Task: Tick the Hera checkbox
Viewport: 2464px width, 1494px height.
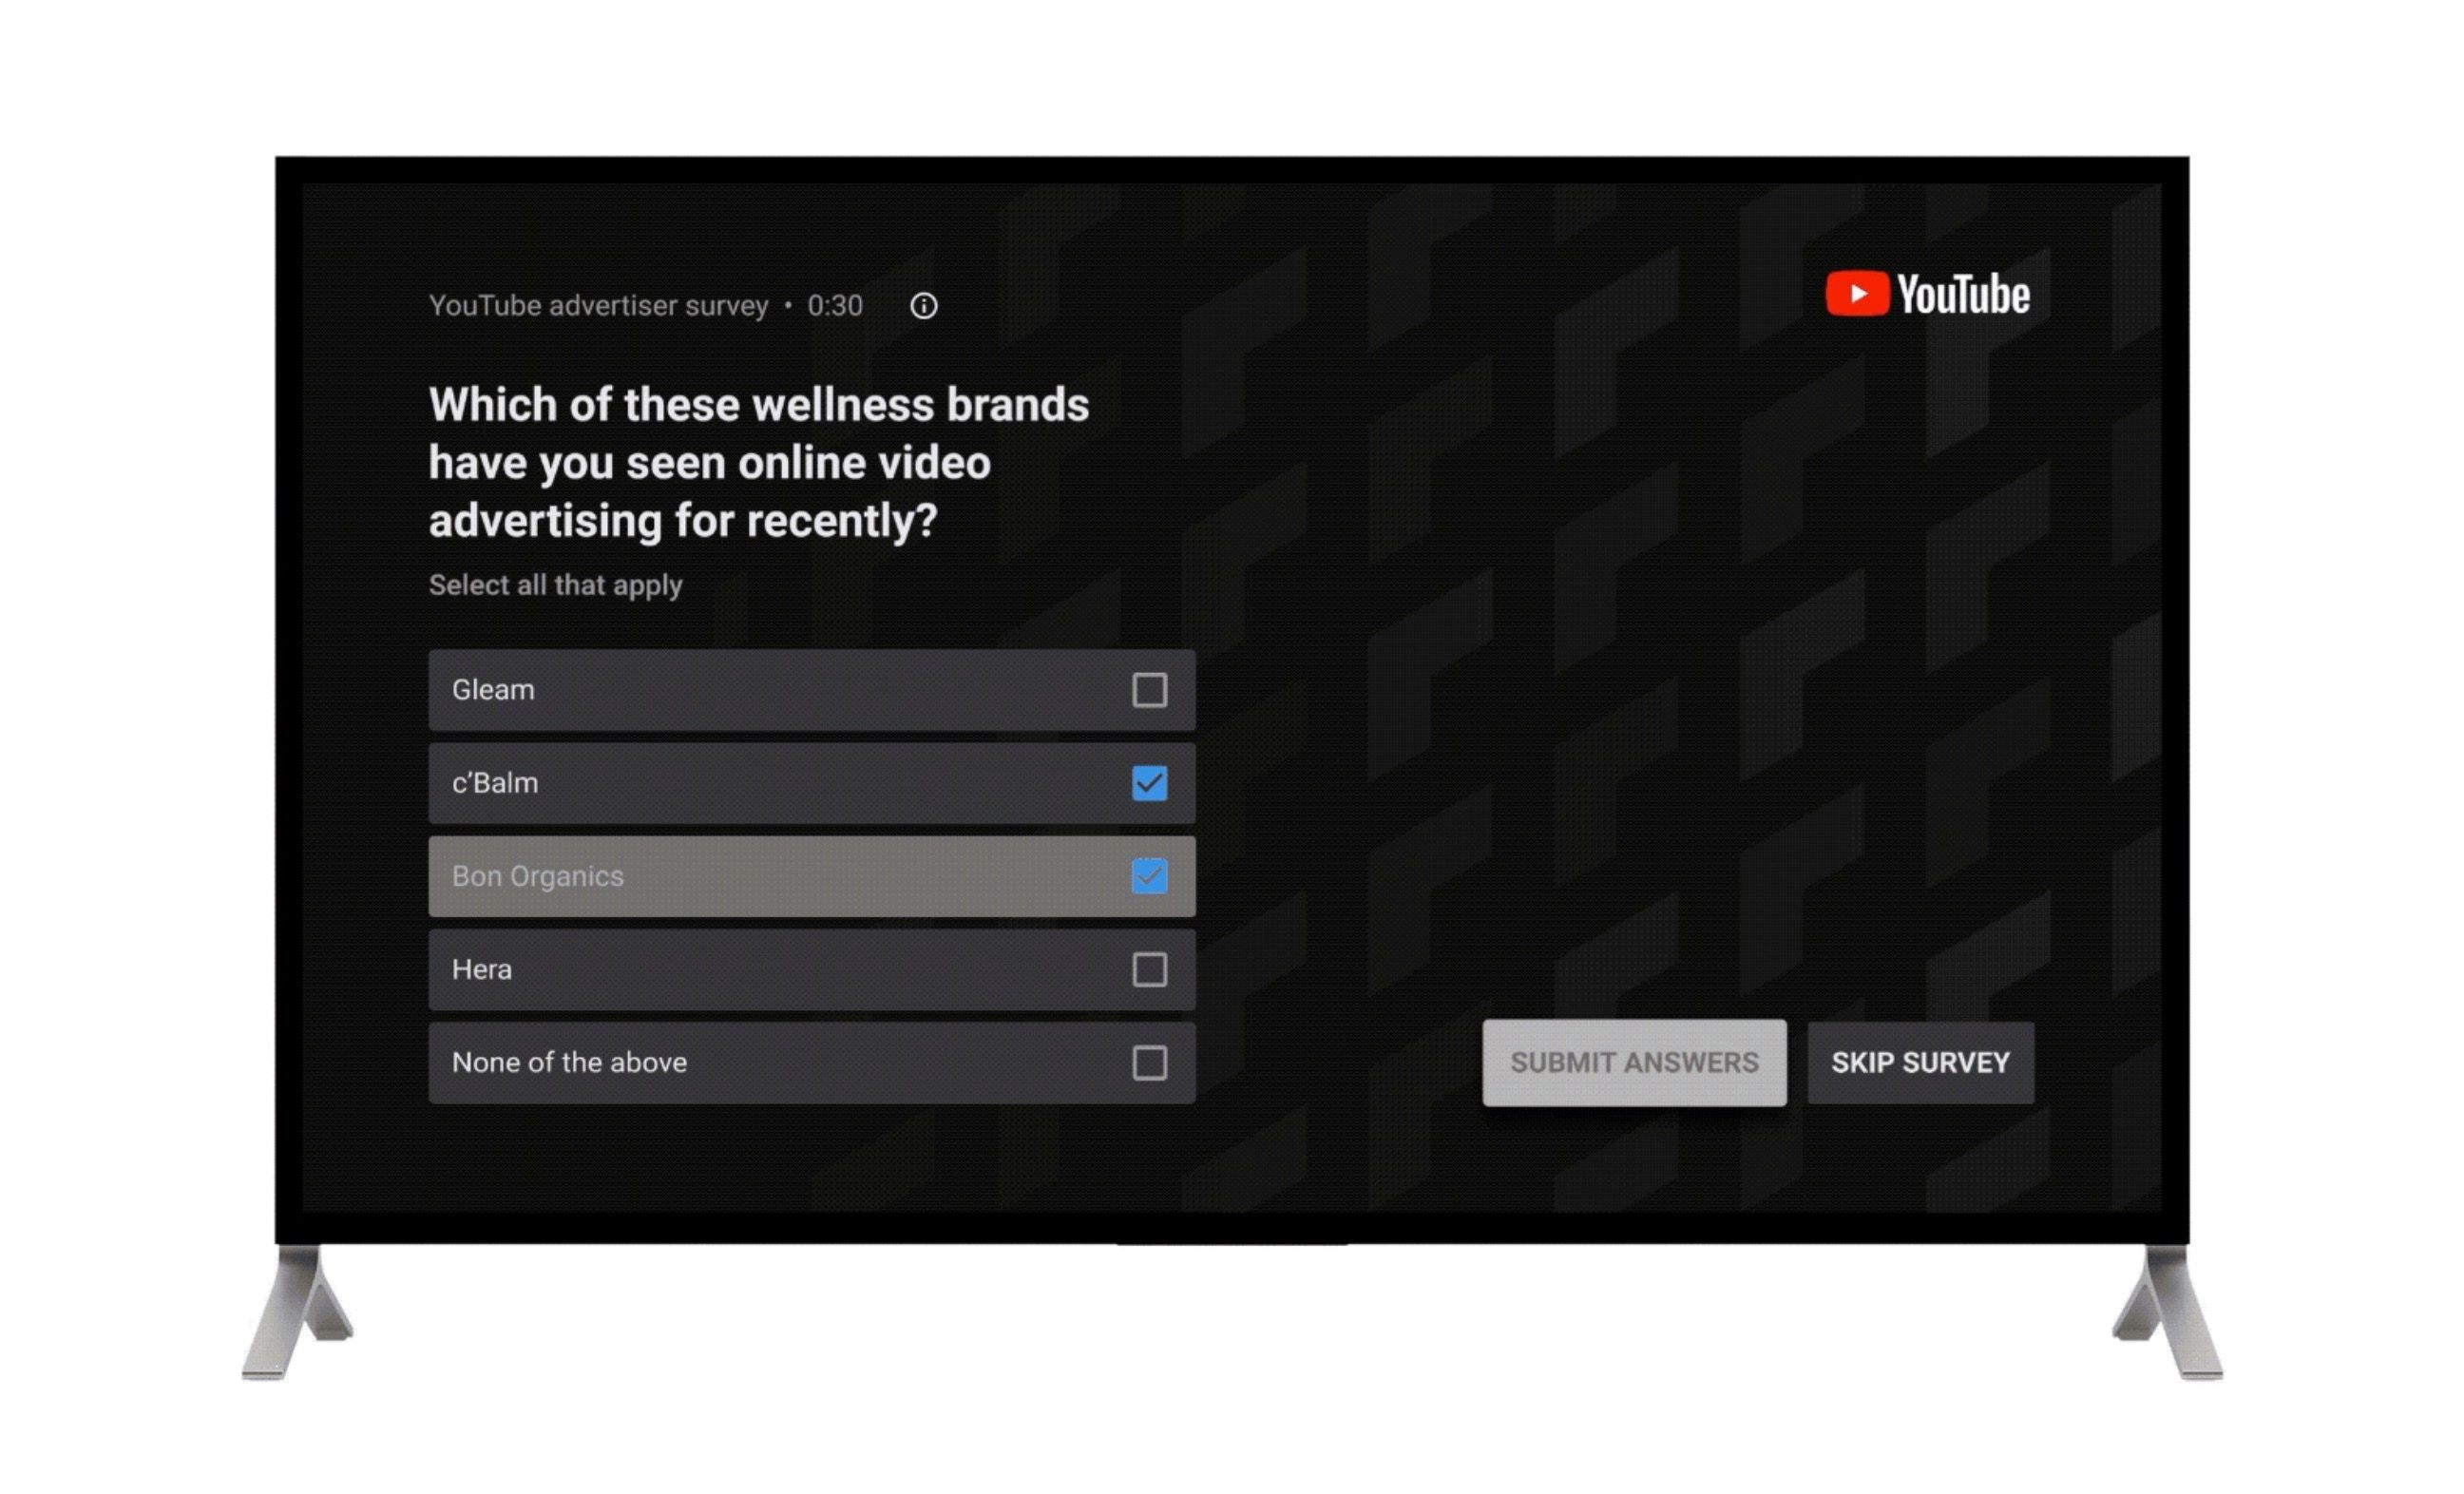Action: point(1149,969)
